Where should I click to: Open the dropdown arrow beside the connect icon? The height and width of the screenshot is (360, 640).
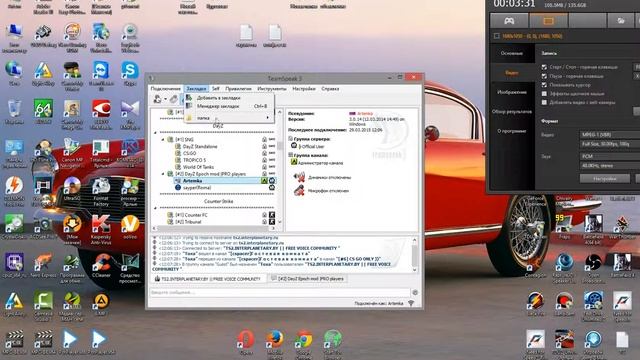[165, 99]
